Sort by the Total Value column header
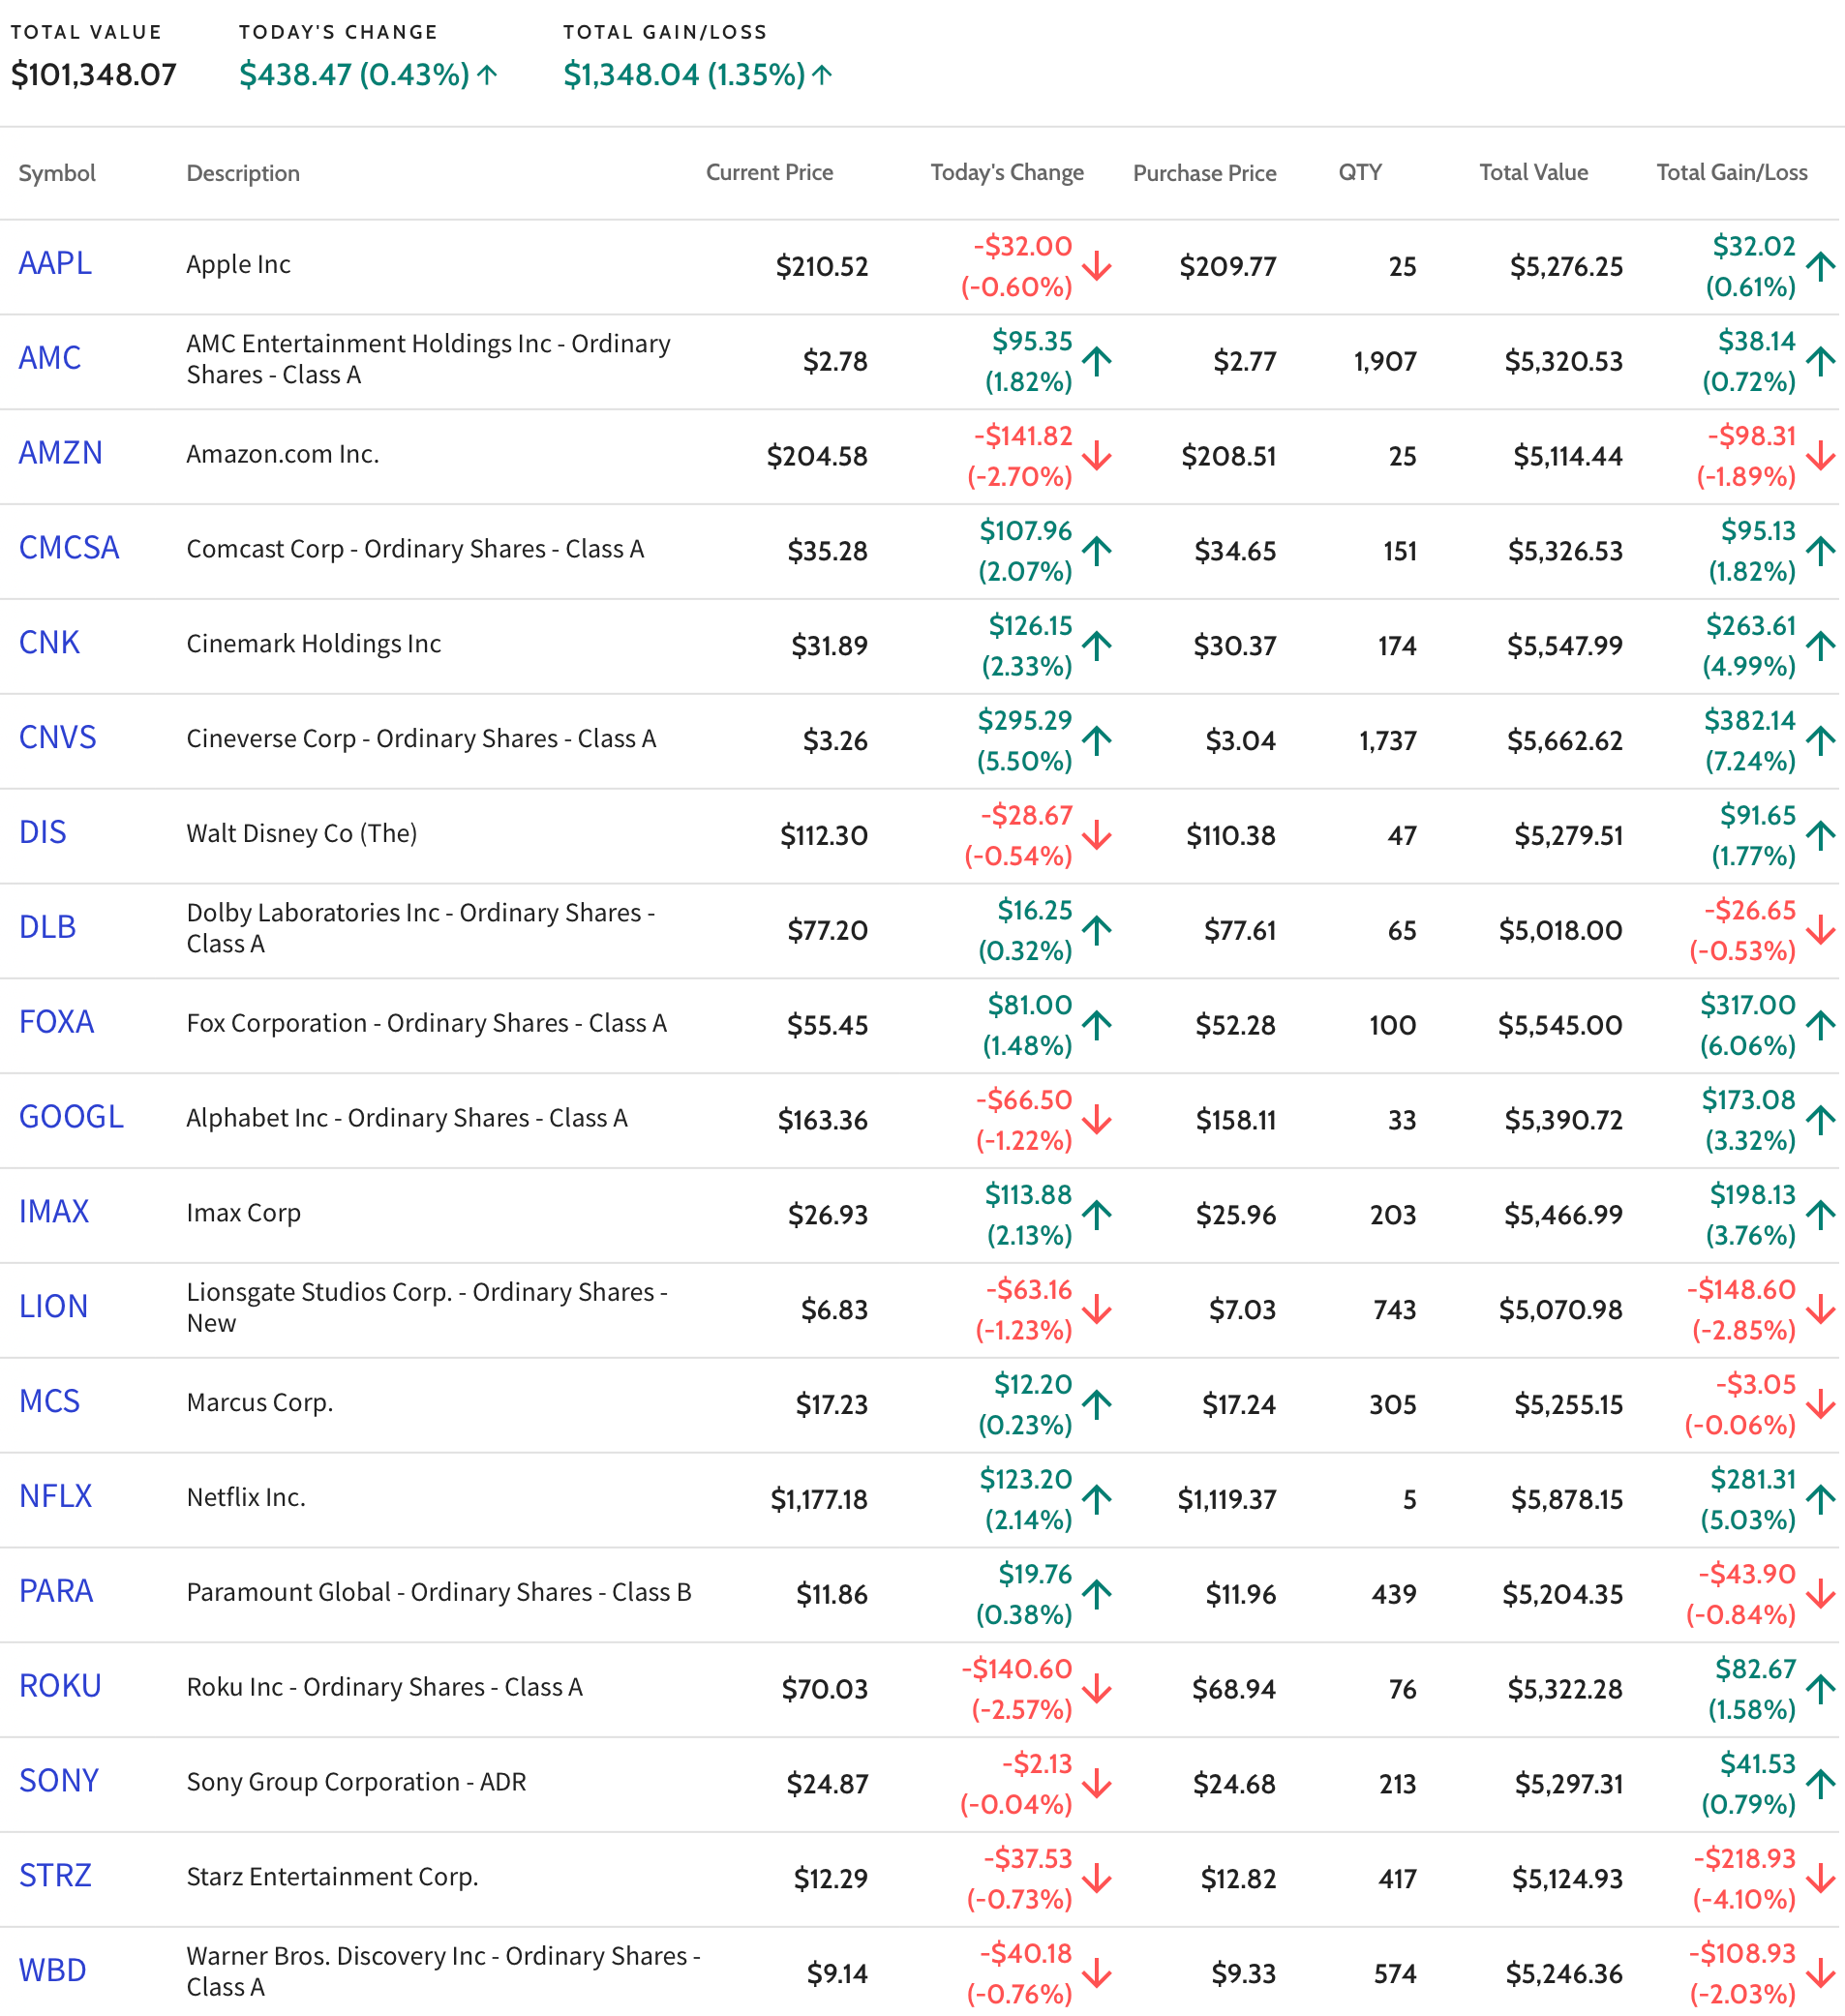The height and width of the screenshot is (2016, 1845). pyautogui.click(x=1534, y=173)
